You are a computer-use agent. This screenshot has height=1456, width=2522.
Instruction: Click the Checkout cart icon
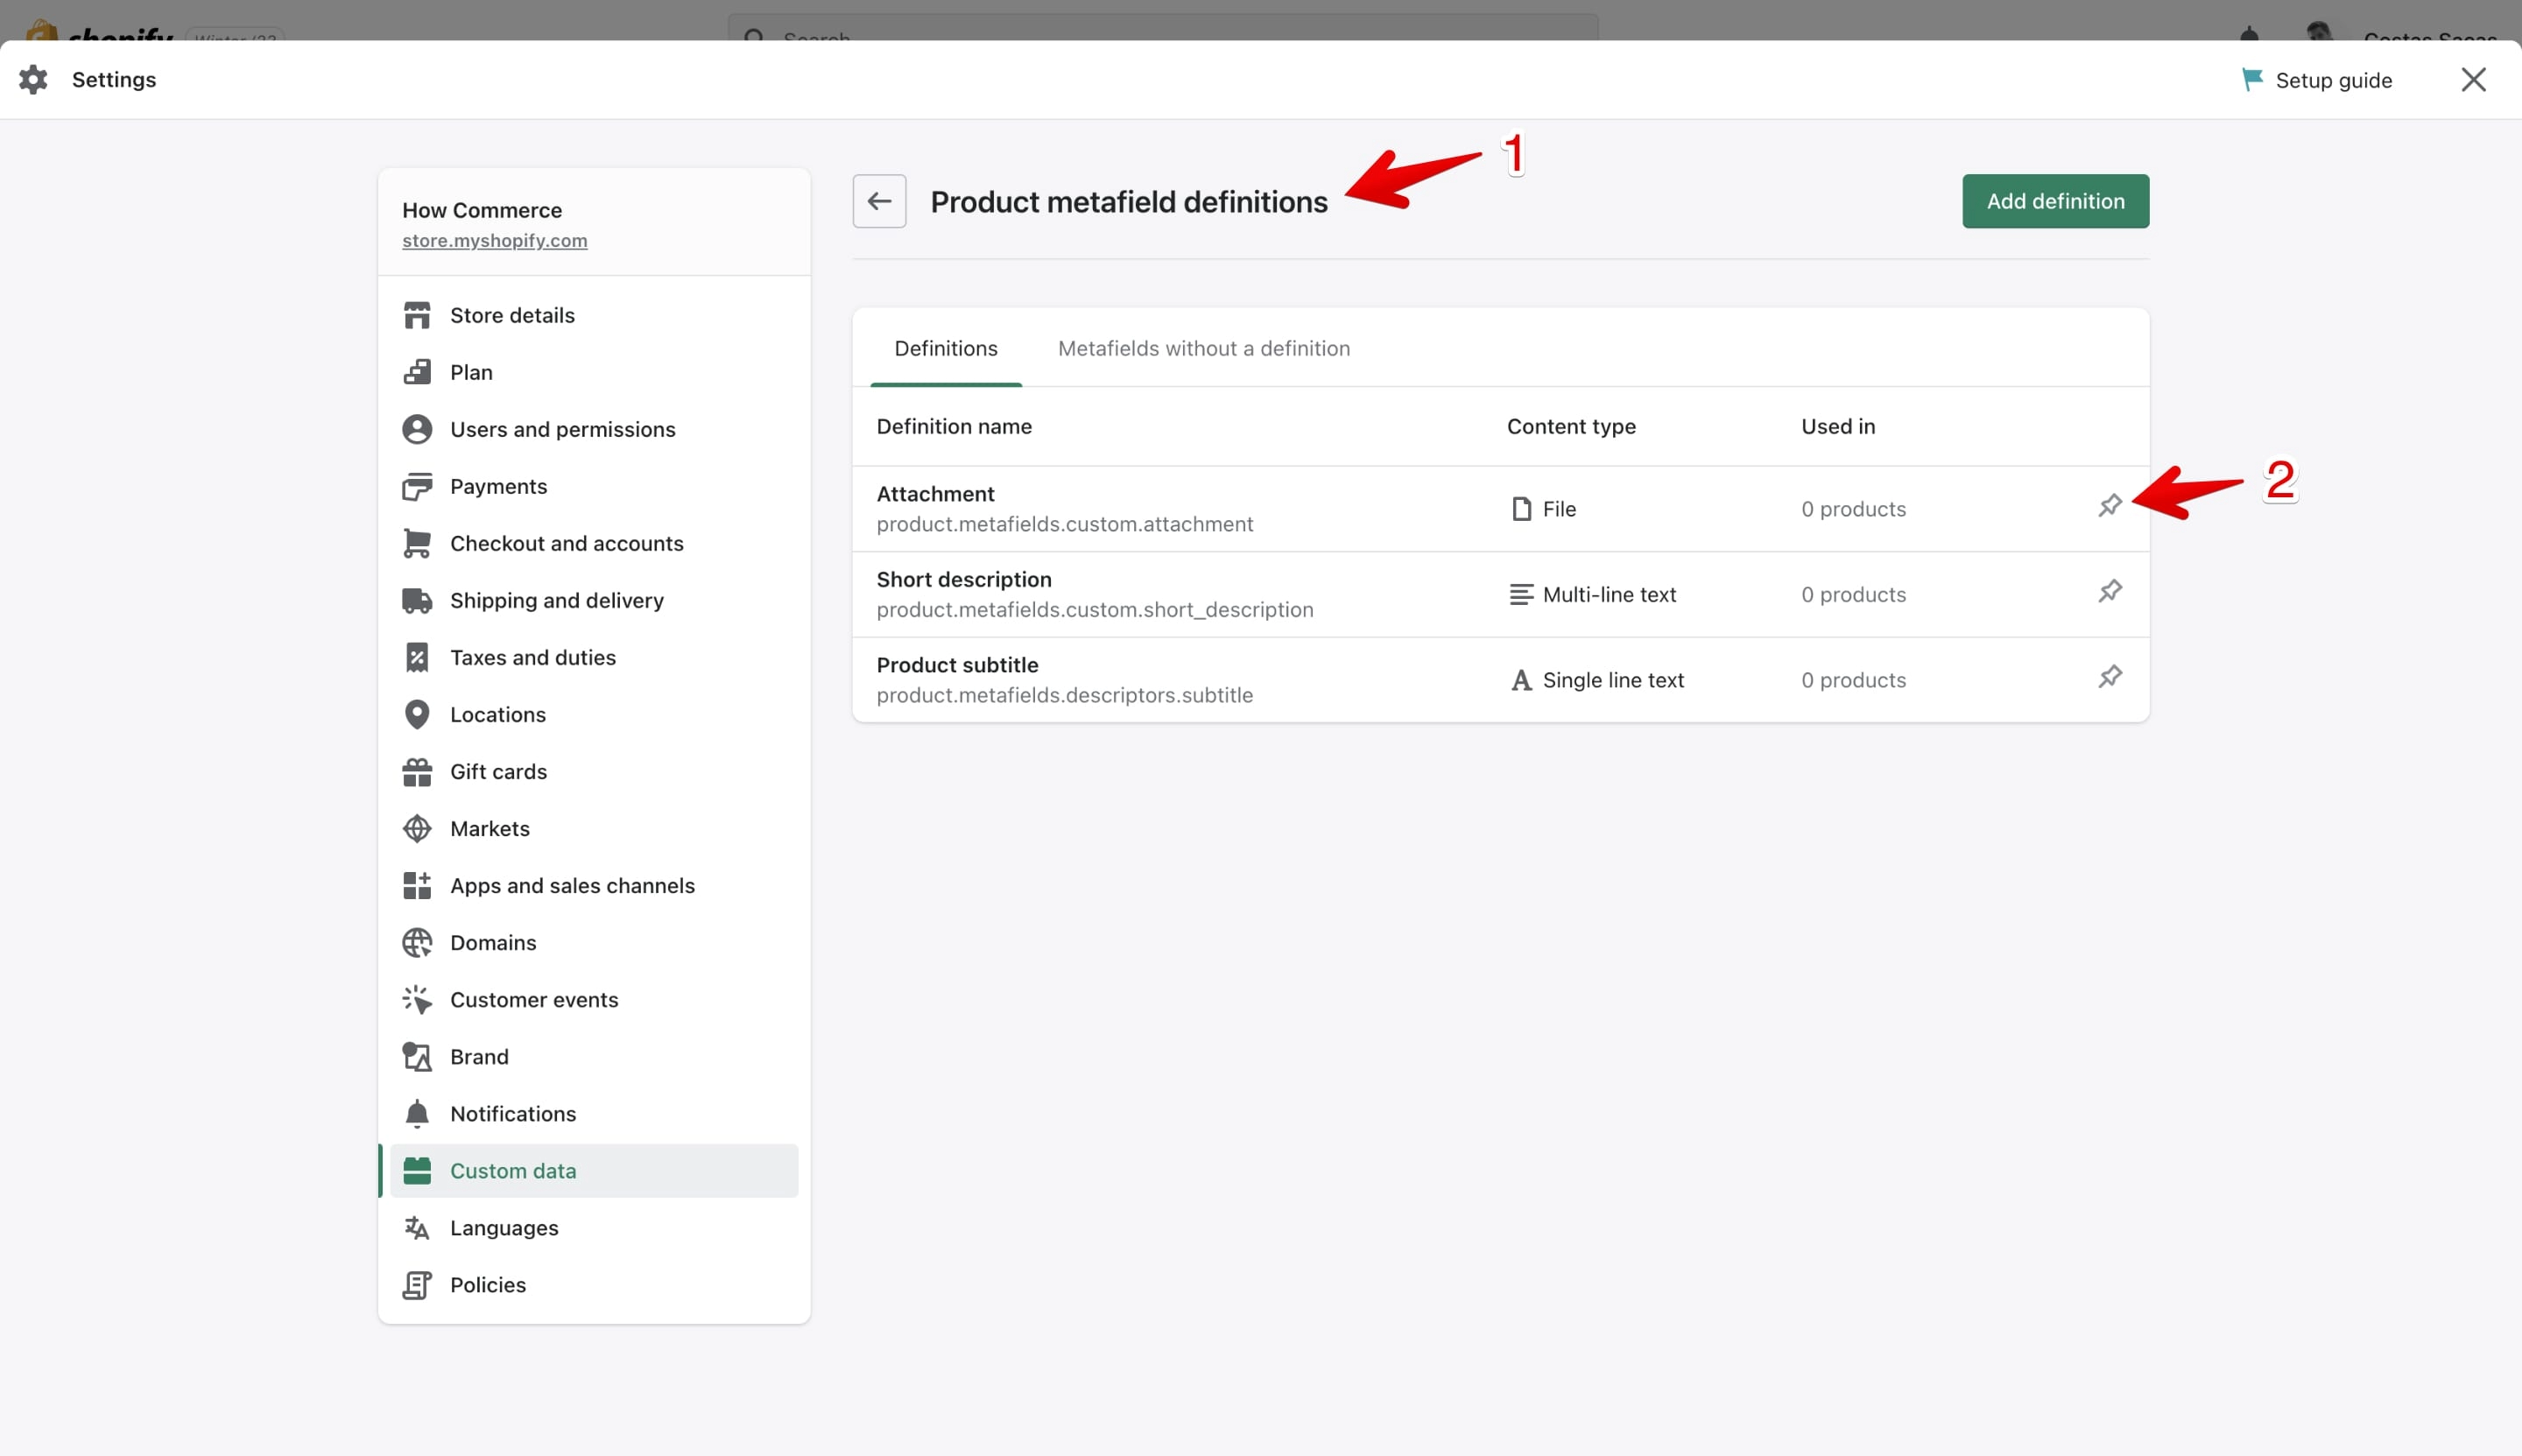pos(417,543)
